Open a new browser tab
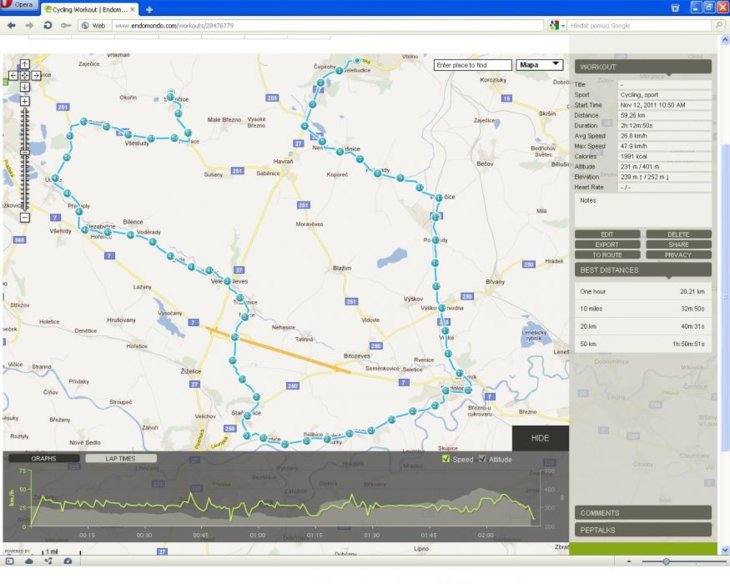The image size is (730, 584). [x=149, y=9]
